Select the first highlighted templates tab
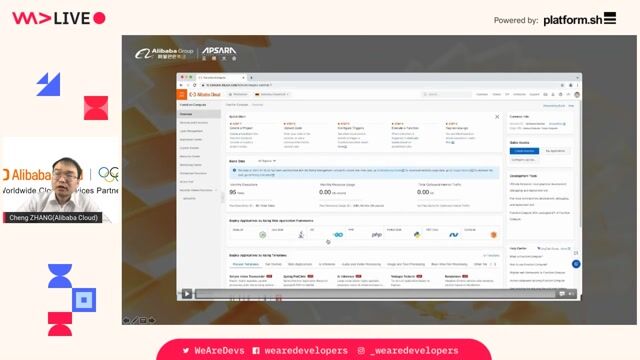 click(245, 264)
